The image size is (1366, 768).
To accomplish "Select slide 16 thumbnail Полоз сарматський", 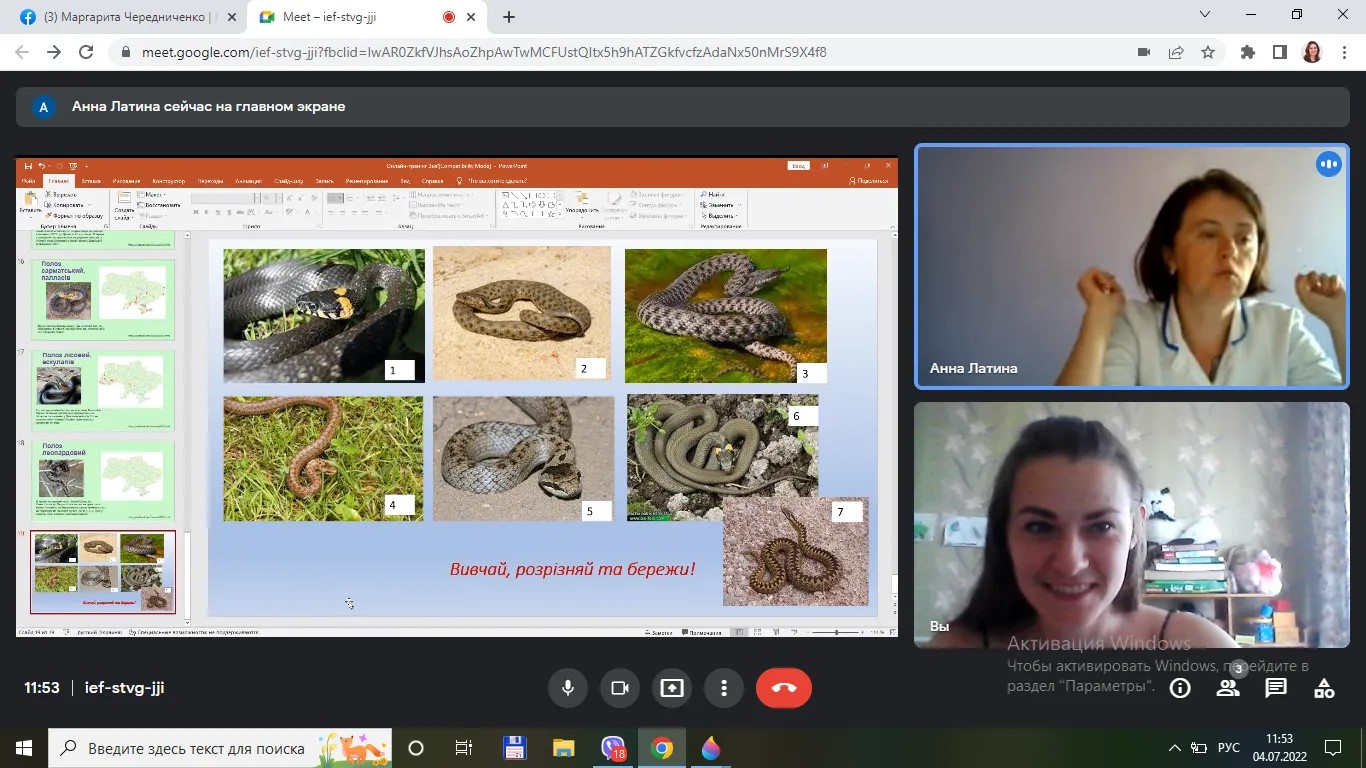I will tap(102, 300).
